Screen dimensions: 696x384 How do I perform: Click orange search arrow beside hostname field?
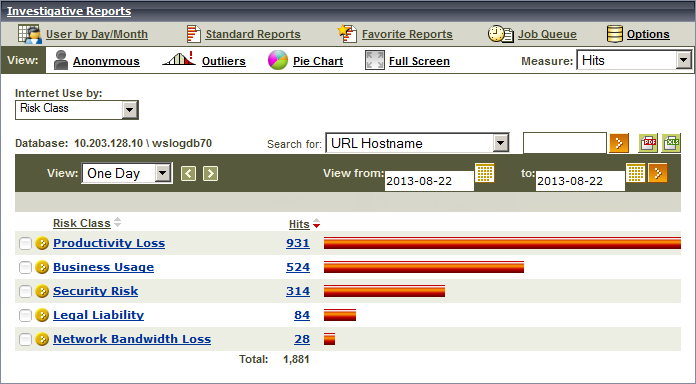click(619, 143)
